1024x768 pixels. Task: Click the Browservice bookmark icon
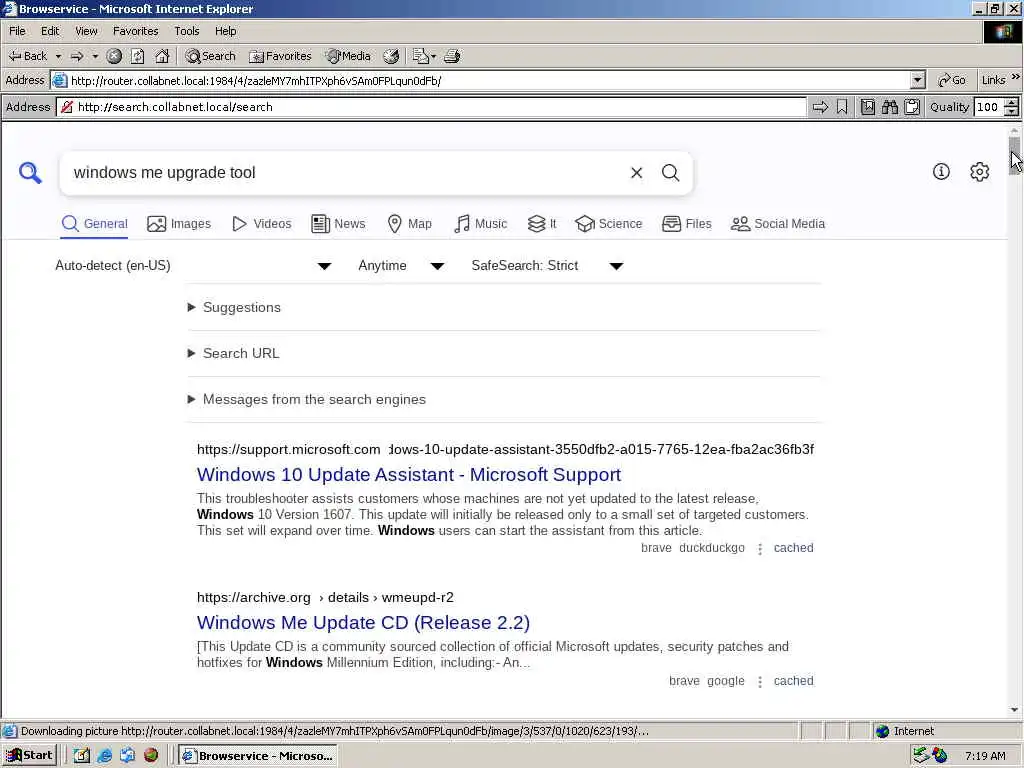point(842,107)
